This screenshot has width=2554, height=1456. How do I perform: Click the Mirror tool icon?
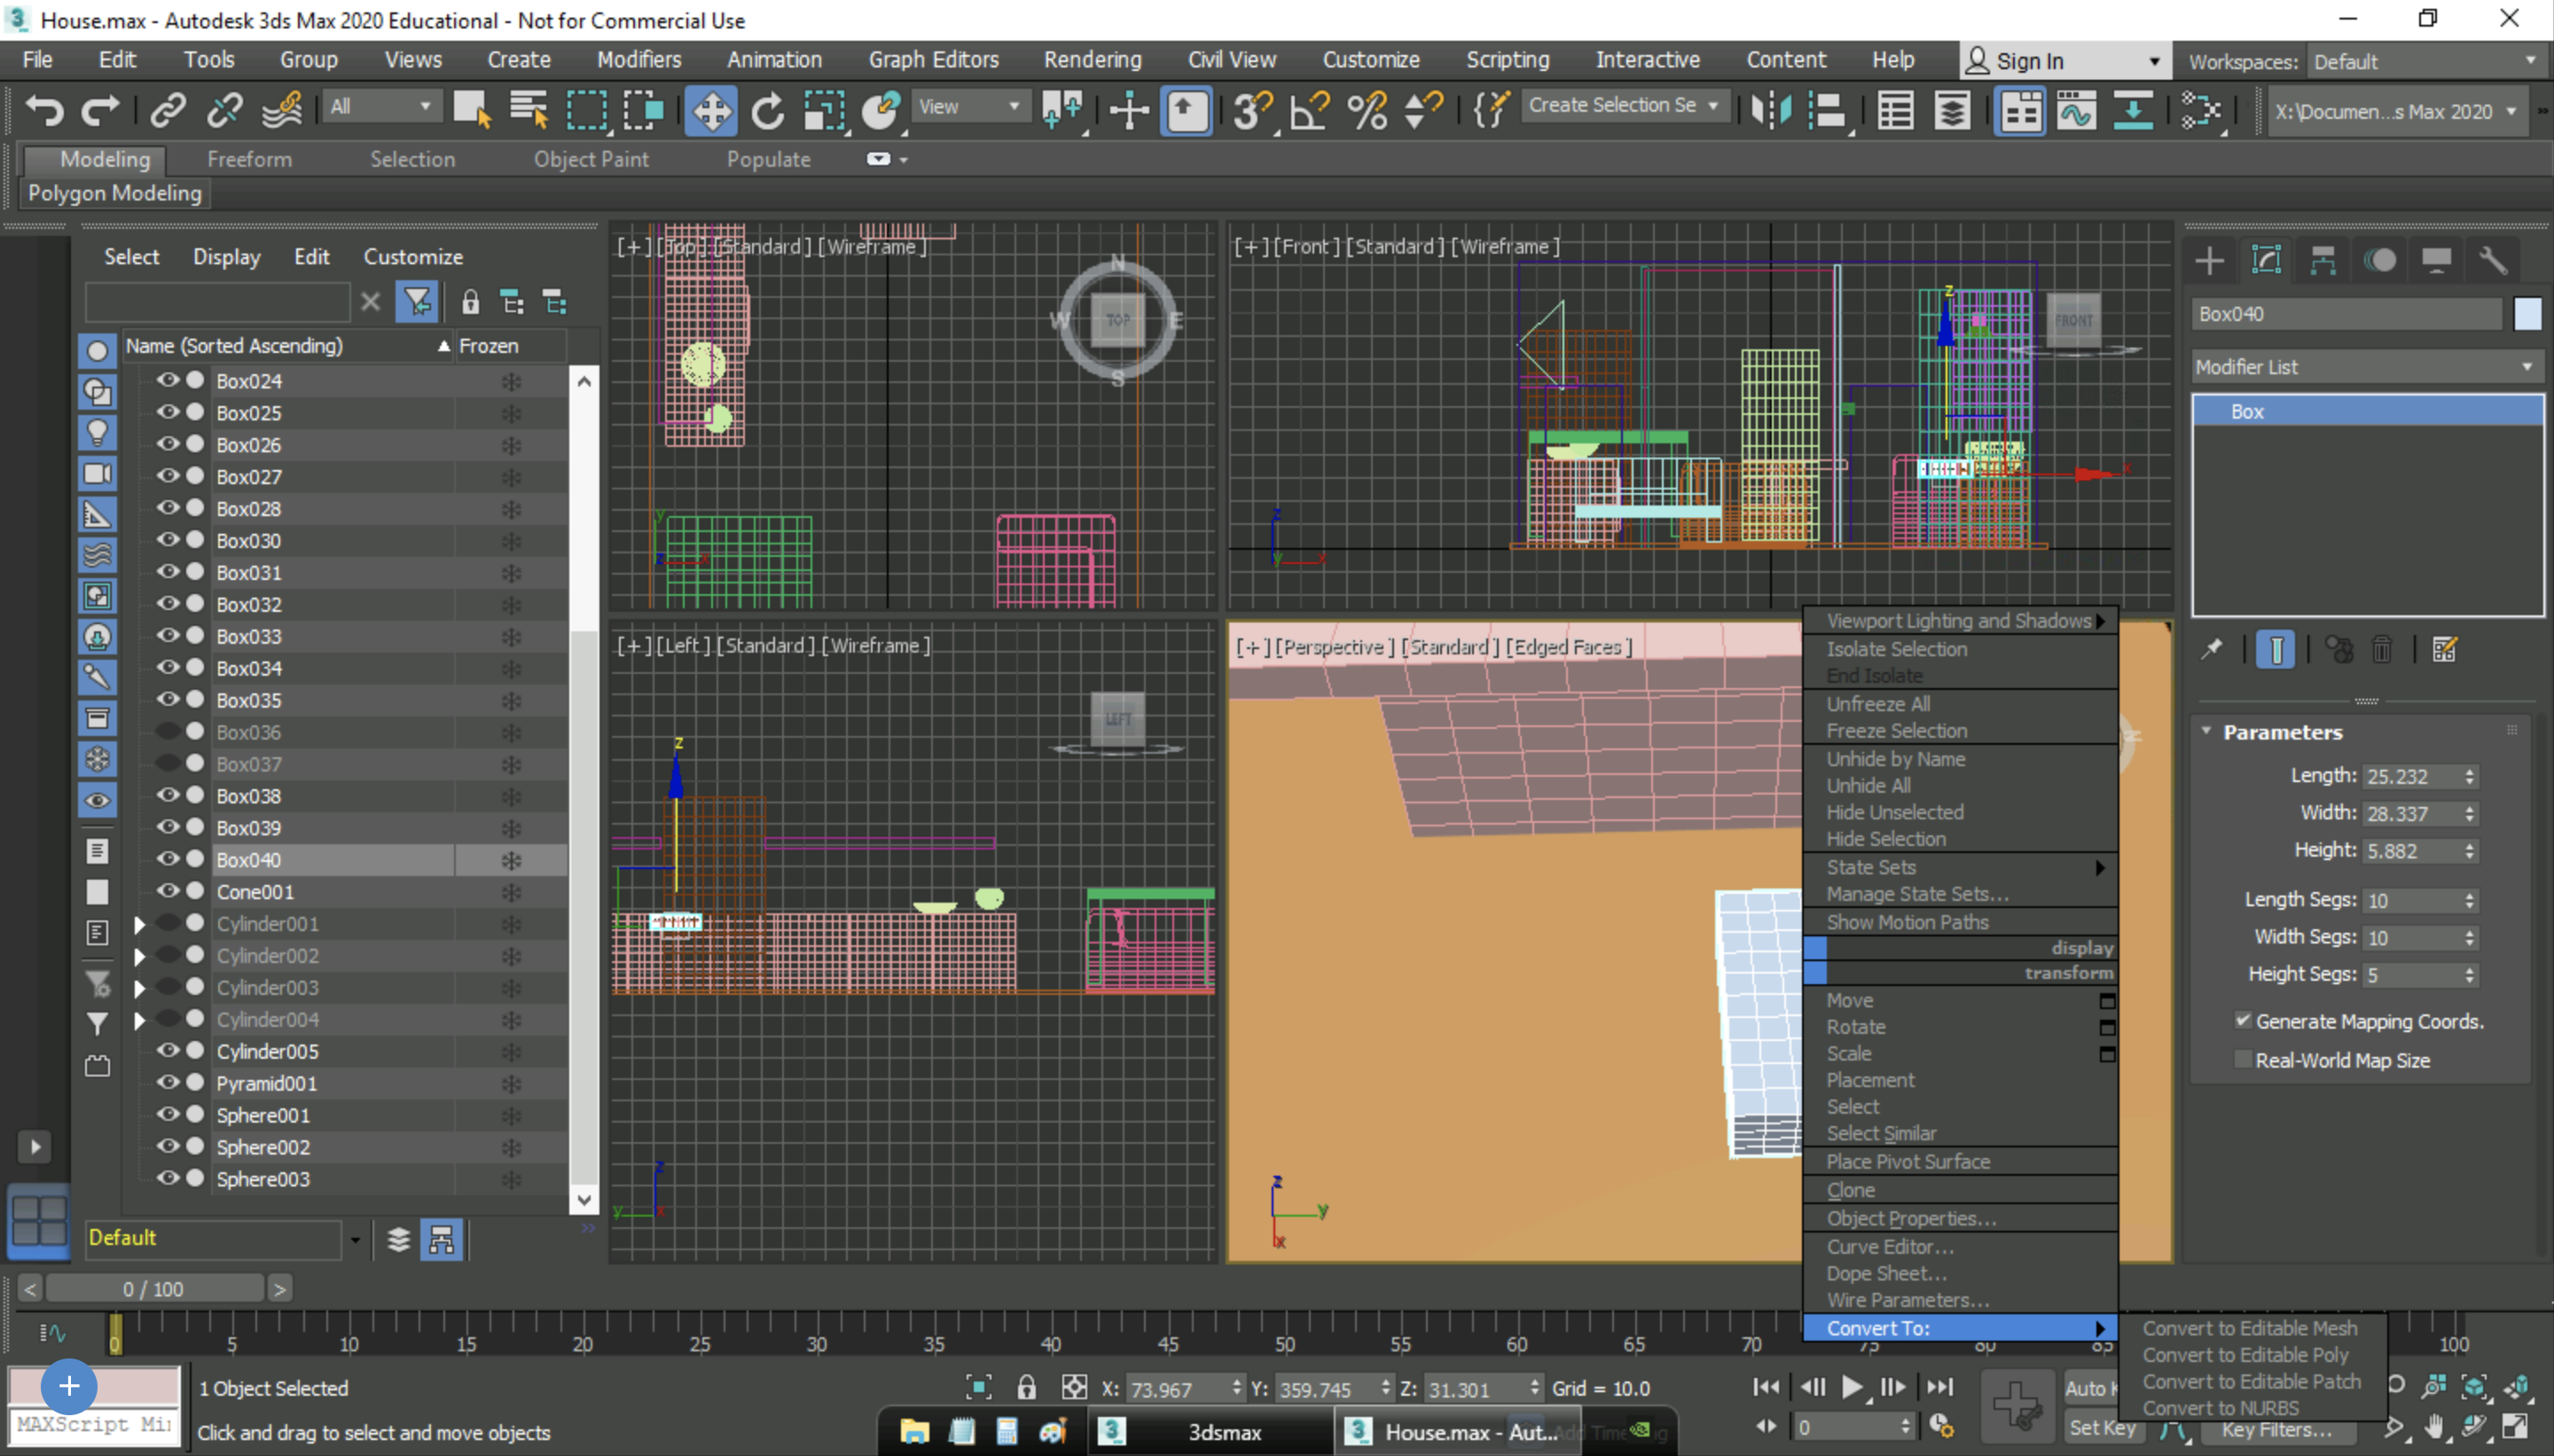[x=1771, y=109]
